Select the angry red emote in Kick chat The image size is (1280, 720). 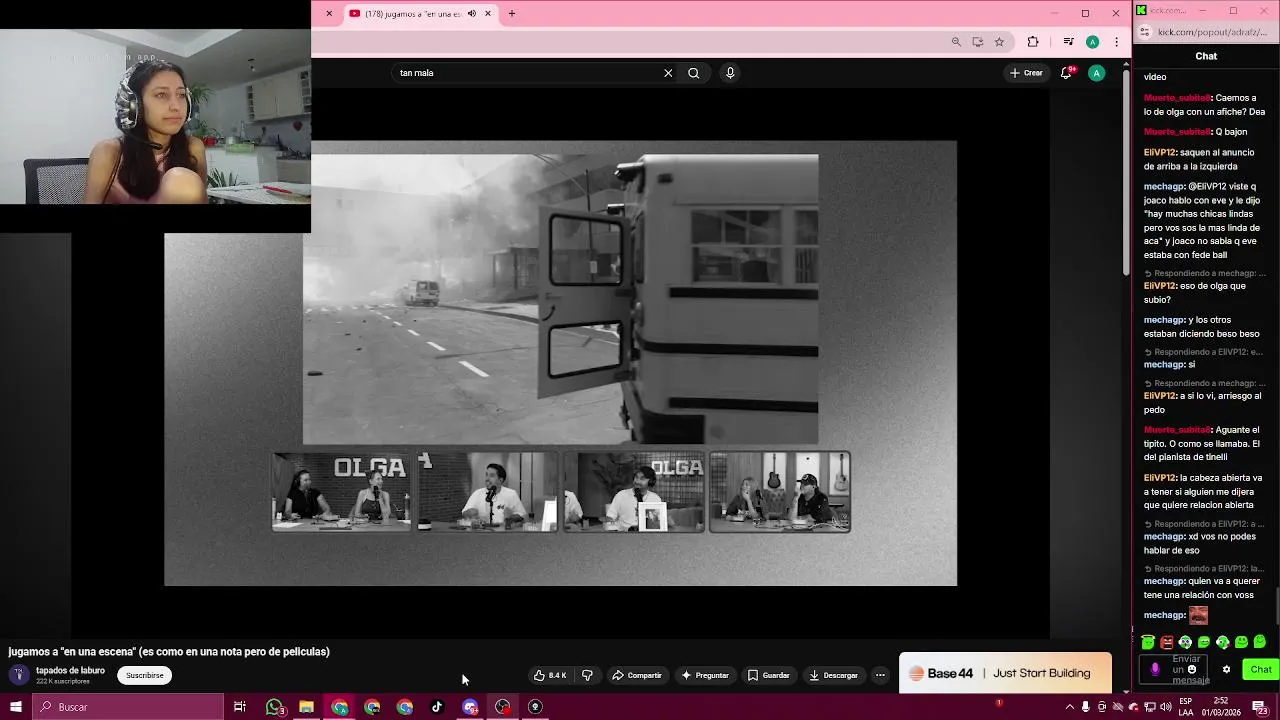pos(1166,642)
